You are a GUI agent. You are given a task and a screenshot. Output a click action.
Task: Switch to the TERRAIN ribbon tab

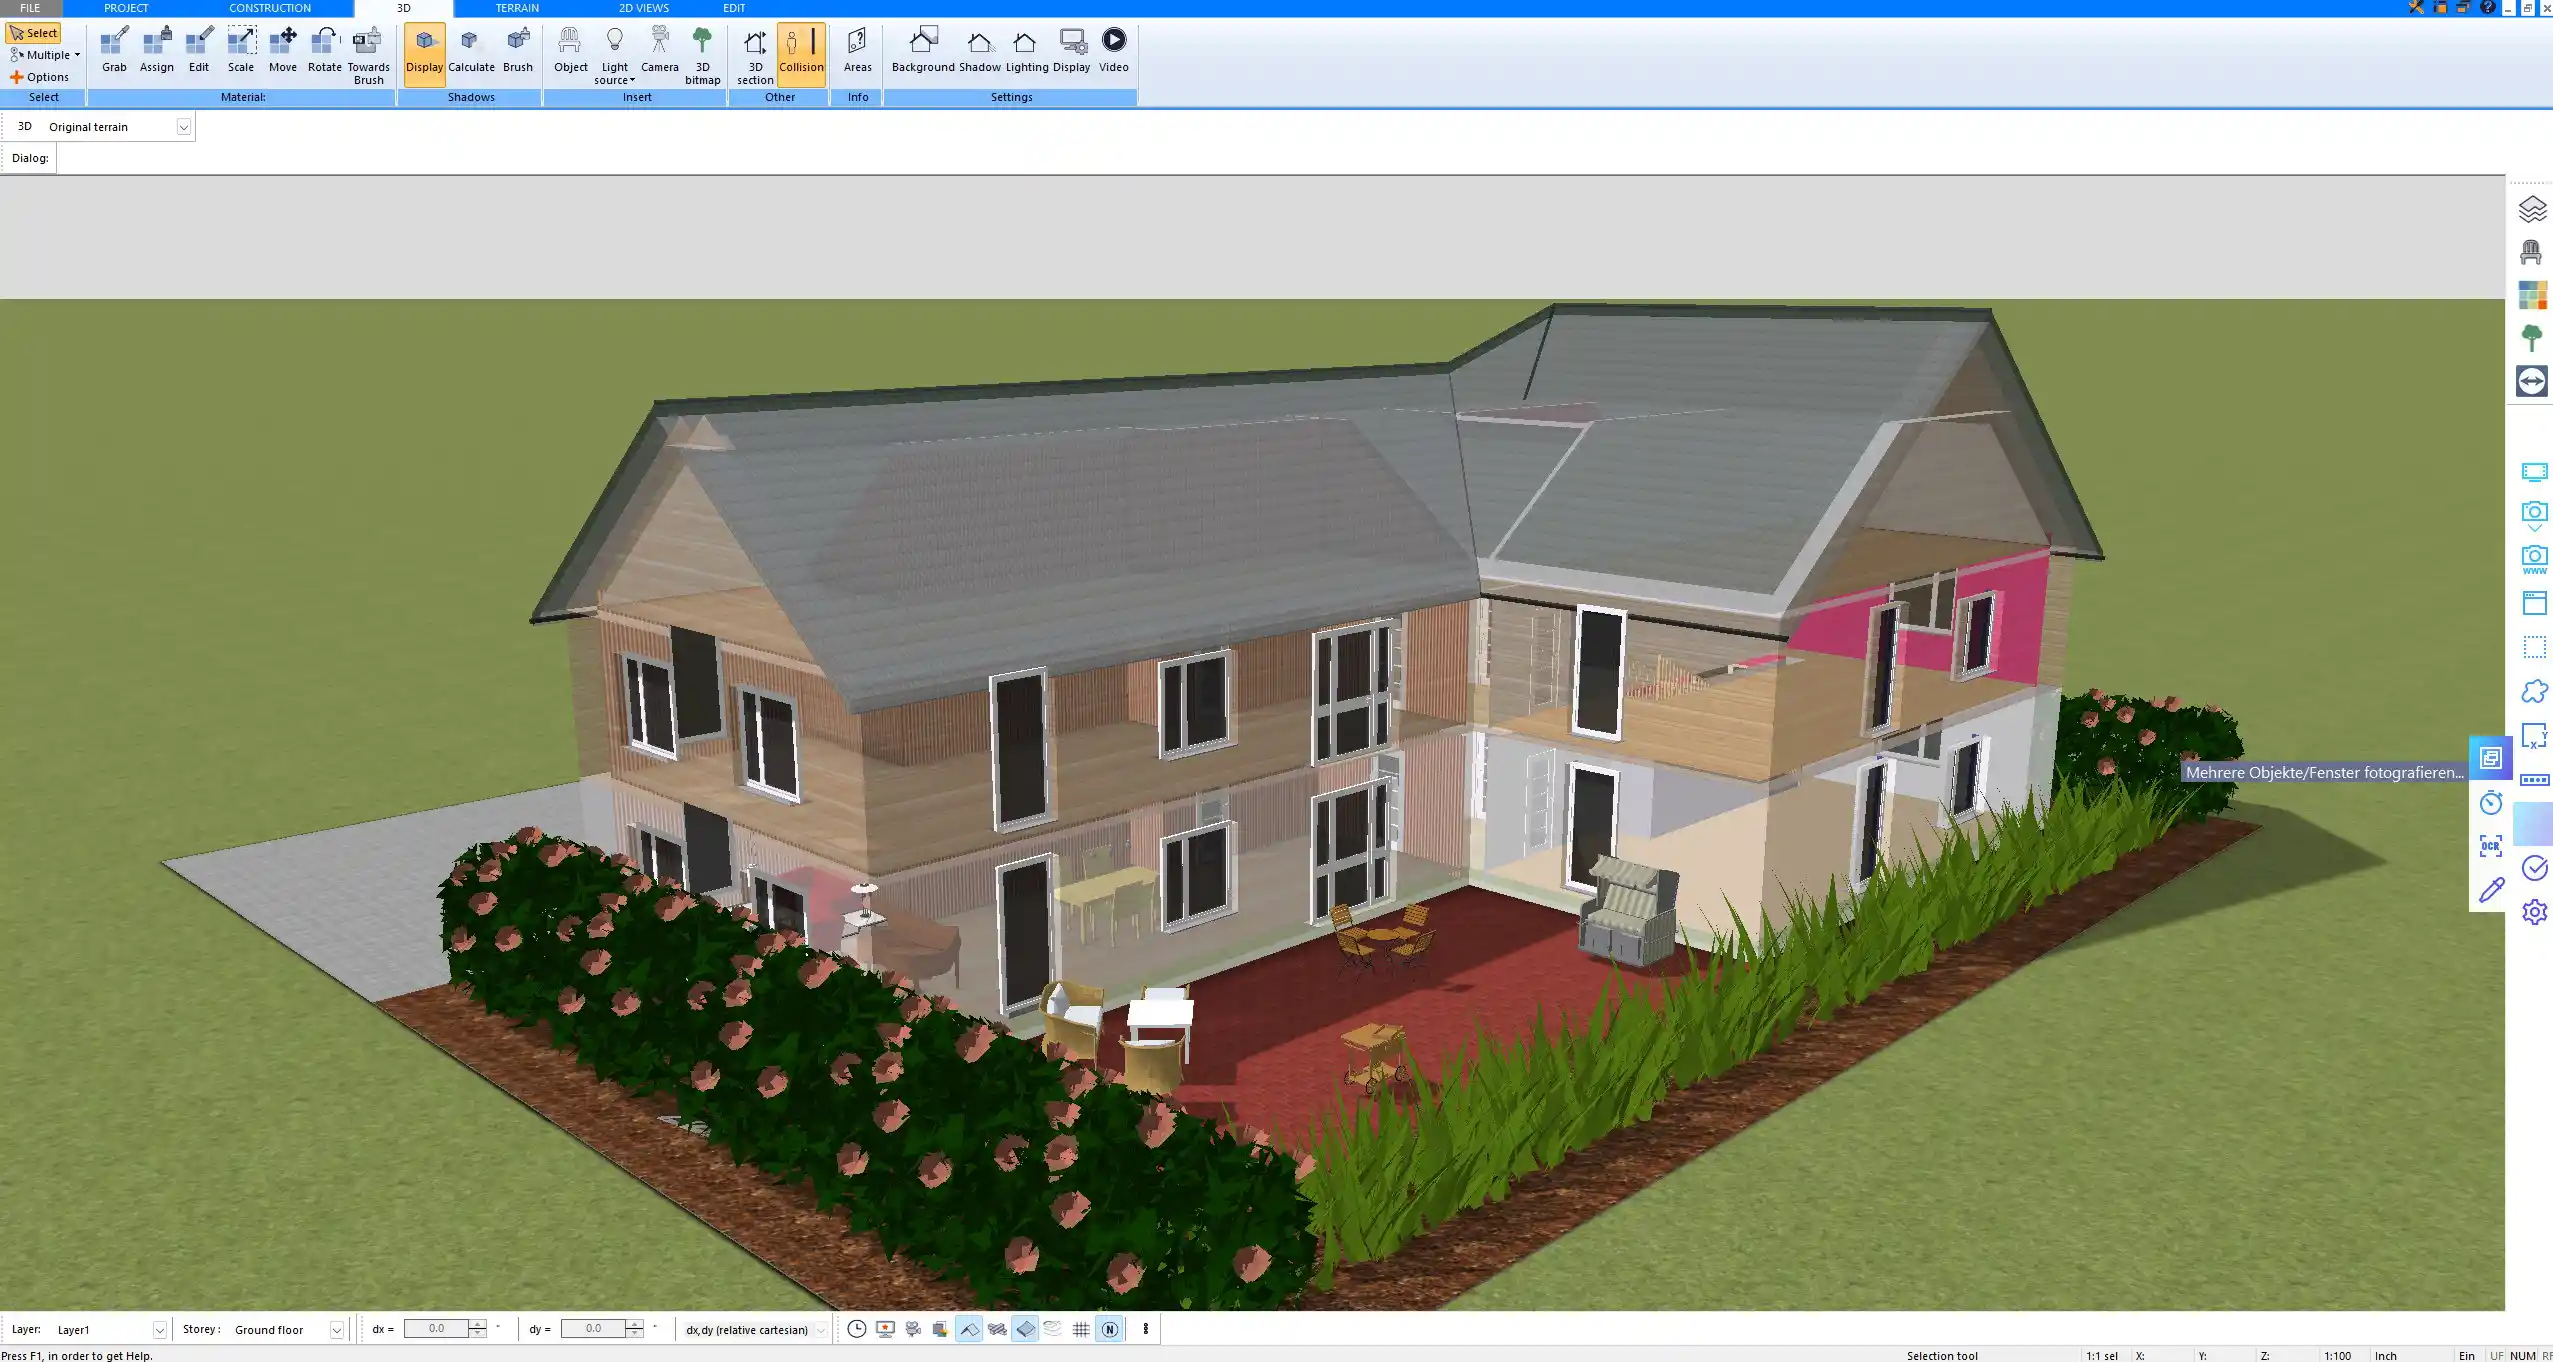click(x=517, y=8)
